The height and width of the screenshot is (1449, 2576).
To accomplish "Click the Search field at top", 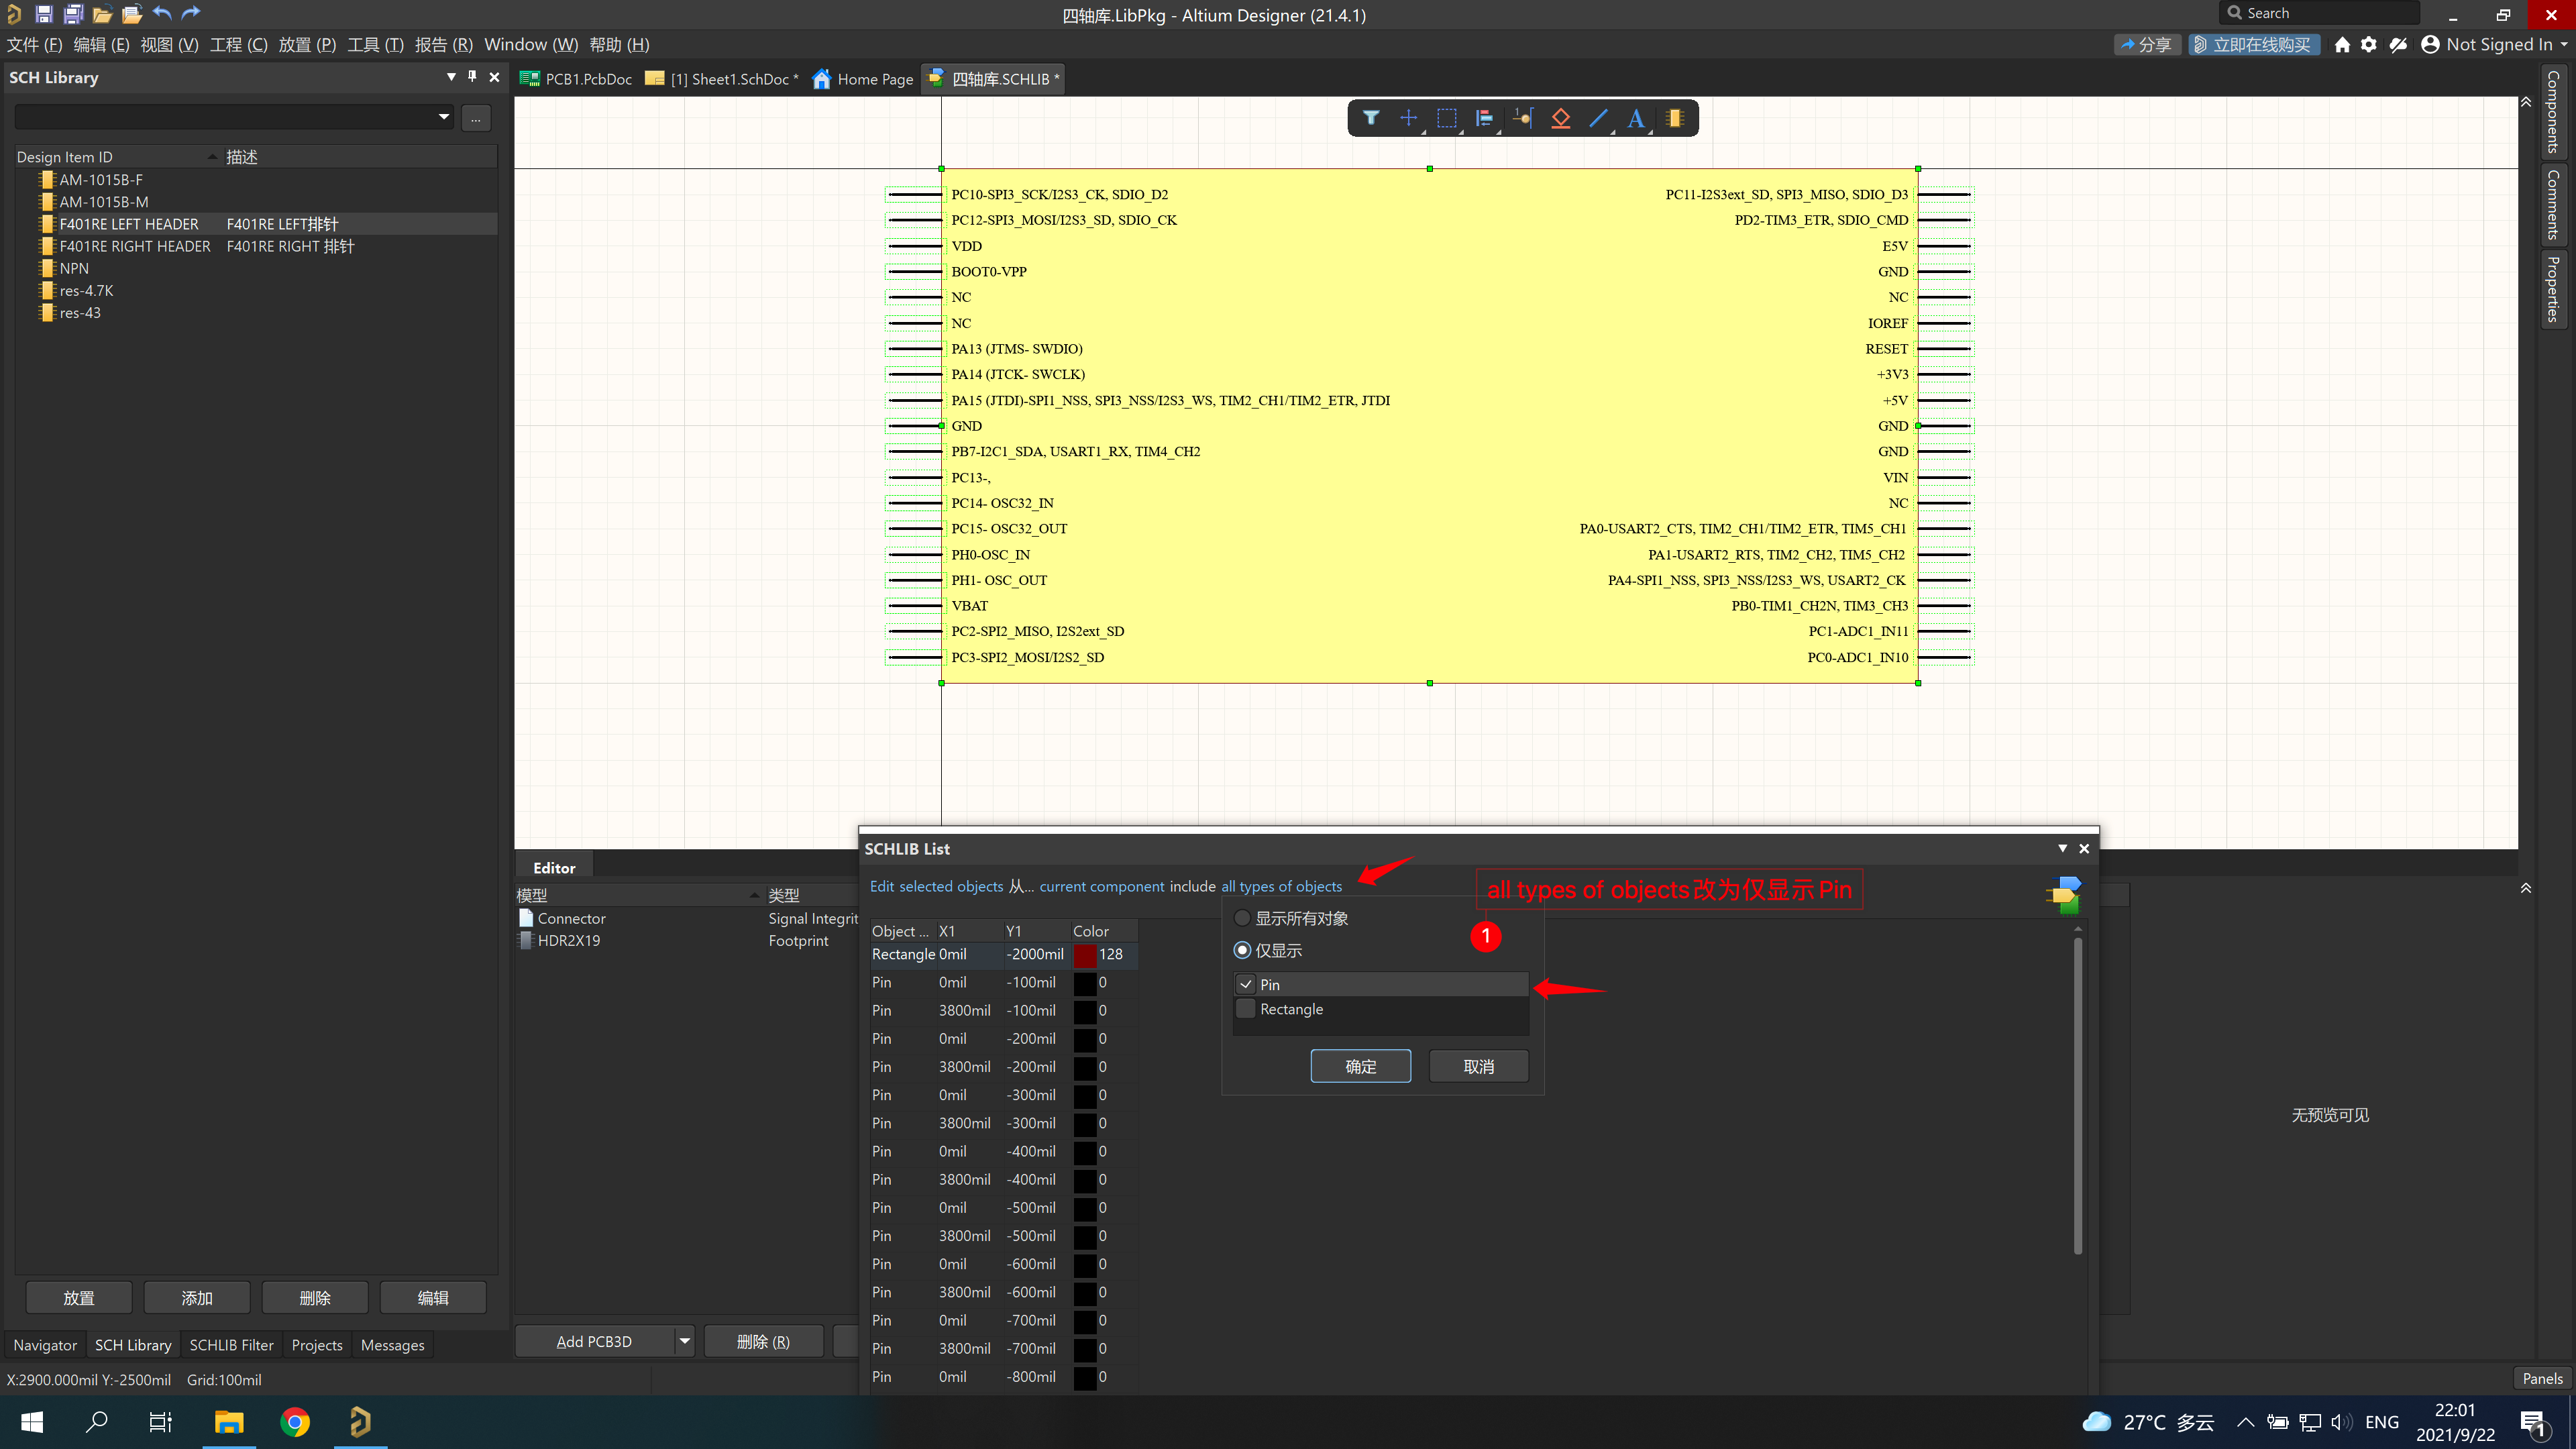I will pos(2319,13).
